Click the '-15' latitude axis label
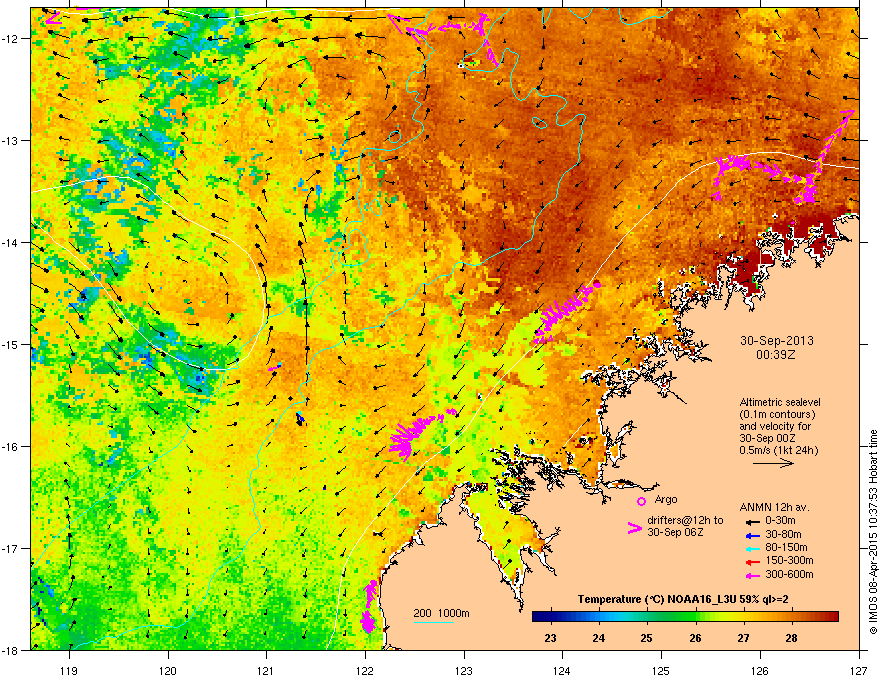The image size is (880, 680). (x=10, y=344)
